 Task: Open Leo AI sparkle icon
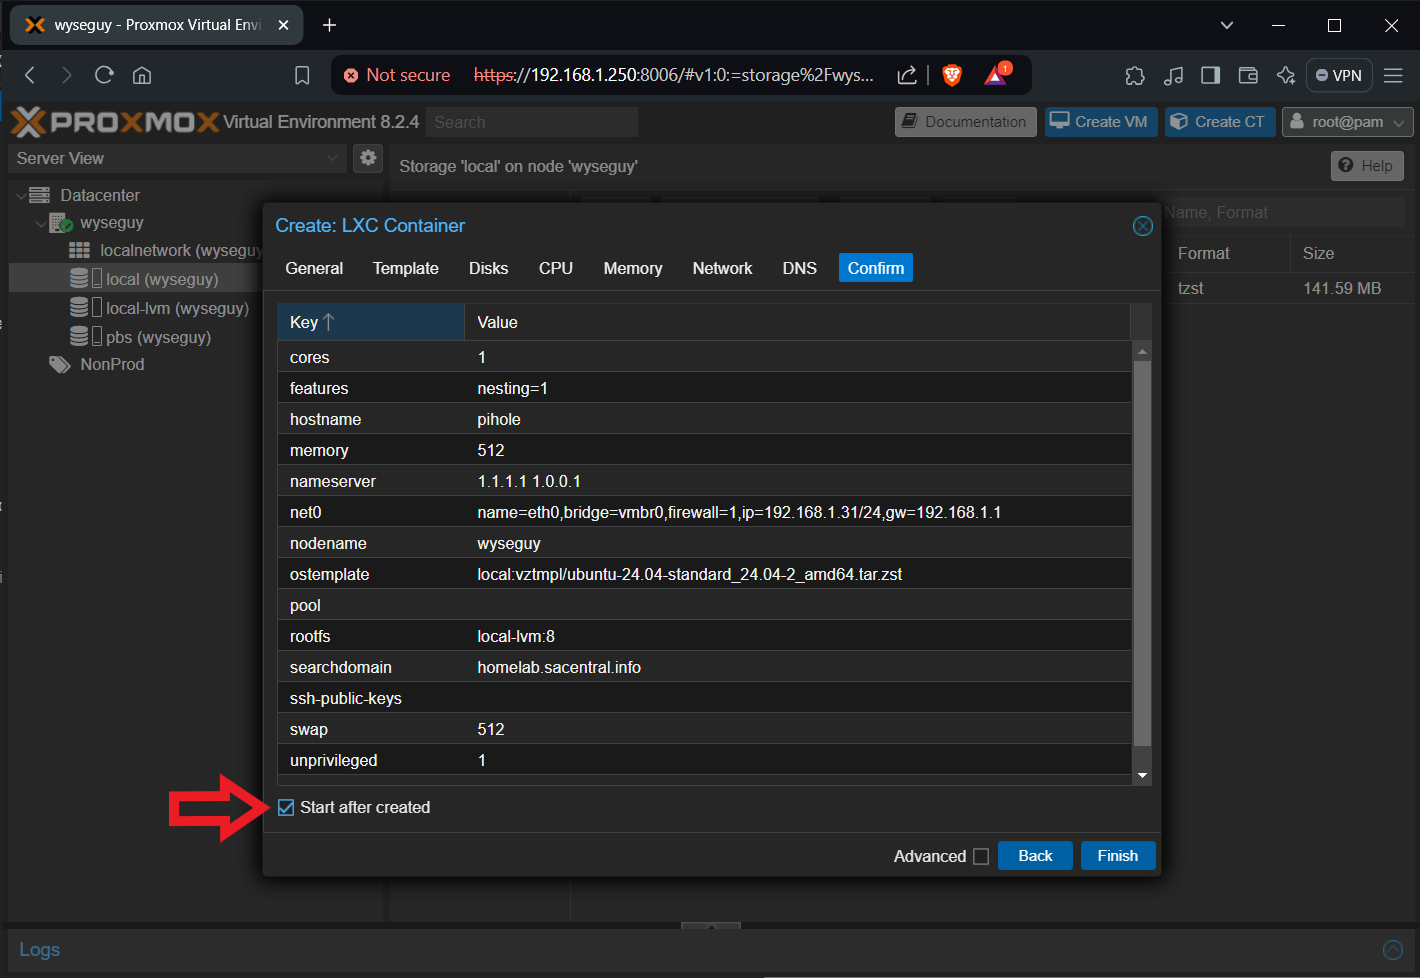[1286, 75]
